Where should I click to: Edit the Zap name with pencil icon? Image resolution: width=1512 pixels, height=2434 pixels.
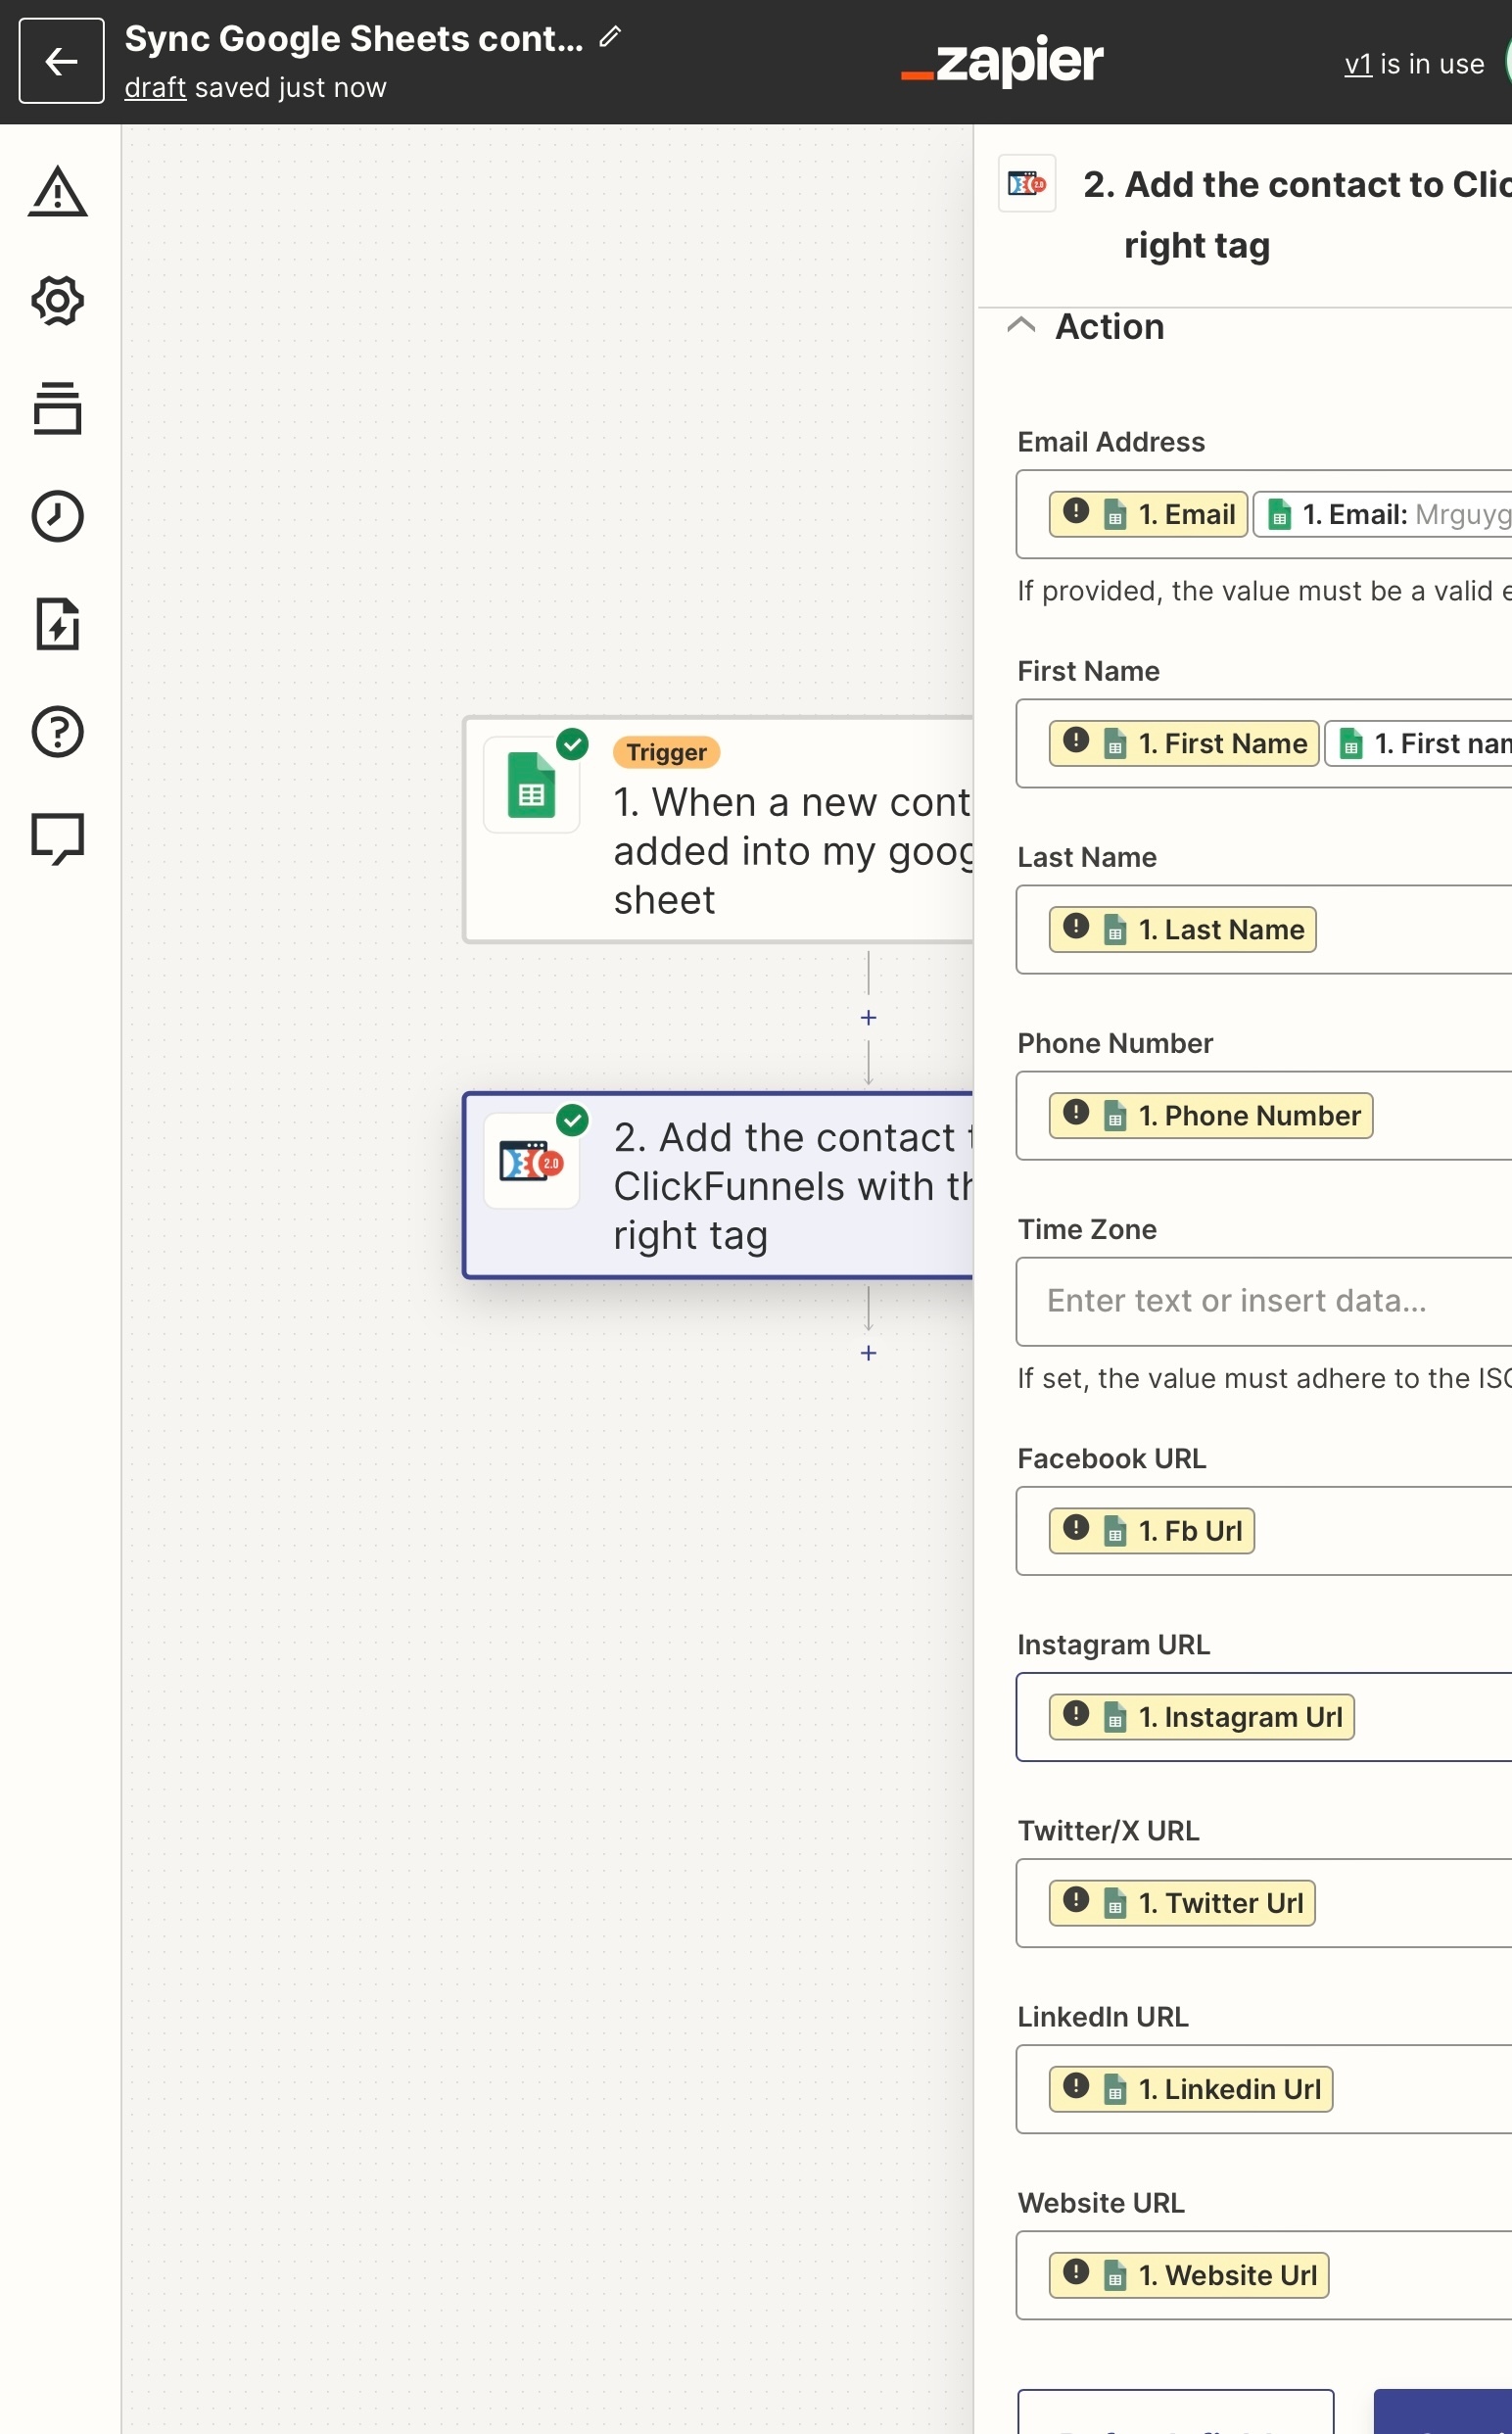610,38
